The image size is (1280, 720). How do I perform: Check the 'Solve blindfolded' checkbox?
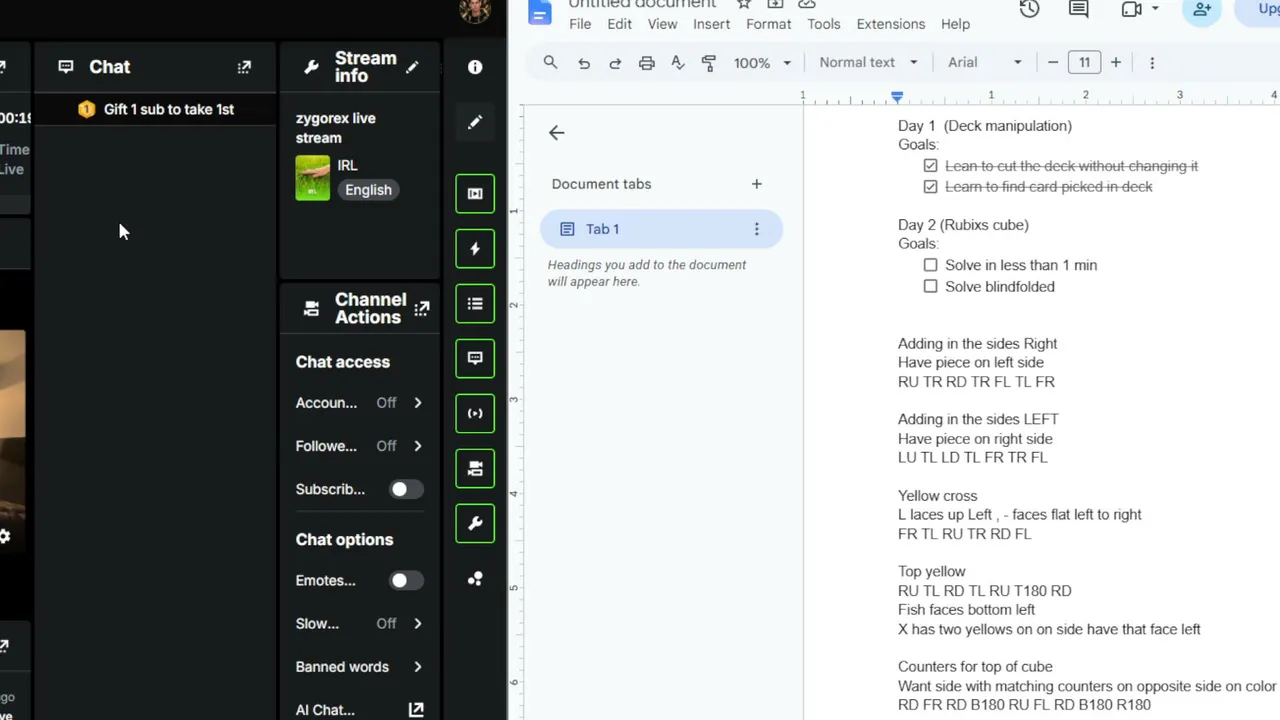pyautogui.click(x=931, y=286)
